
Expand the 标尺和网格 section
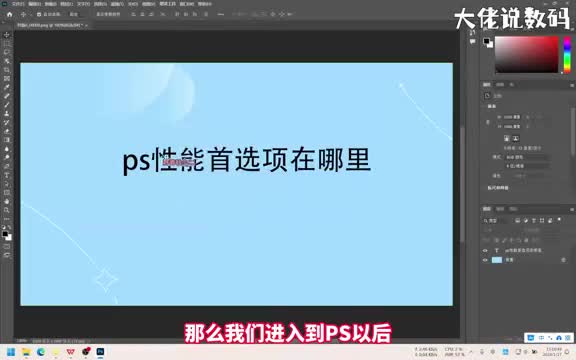point(497,188)
